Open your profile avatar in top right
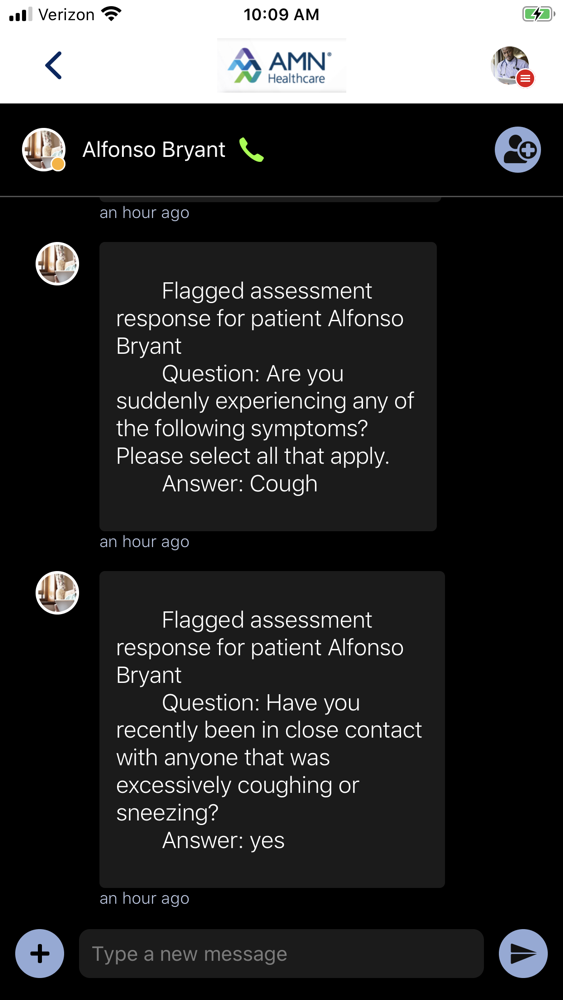Viewport: 563px width, 1000px height. coord(510,65)
